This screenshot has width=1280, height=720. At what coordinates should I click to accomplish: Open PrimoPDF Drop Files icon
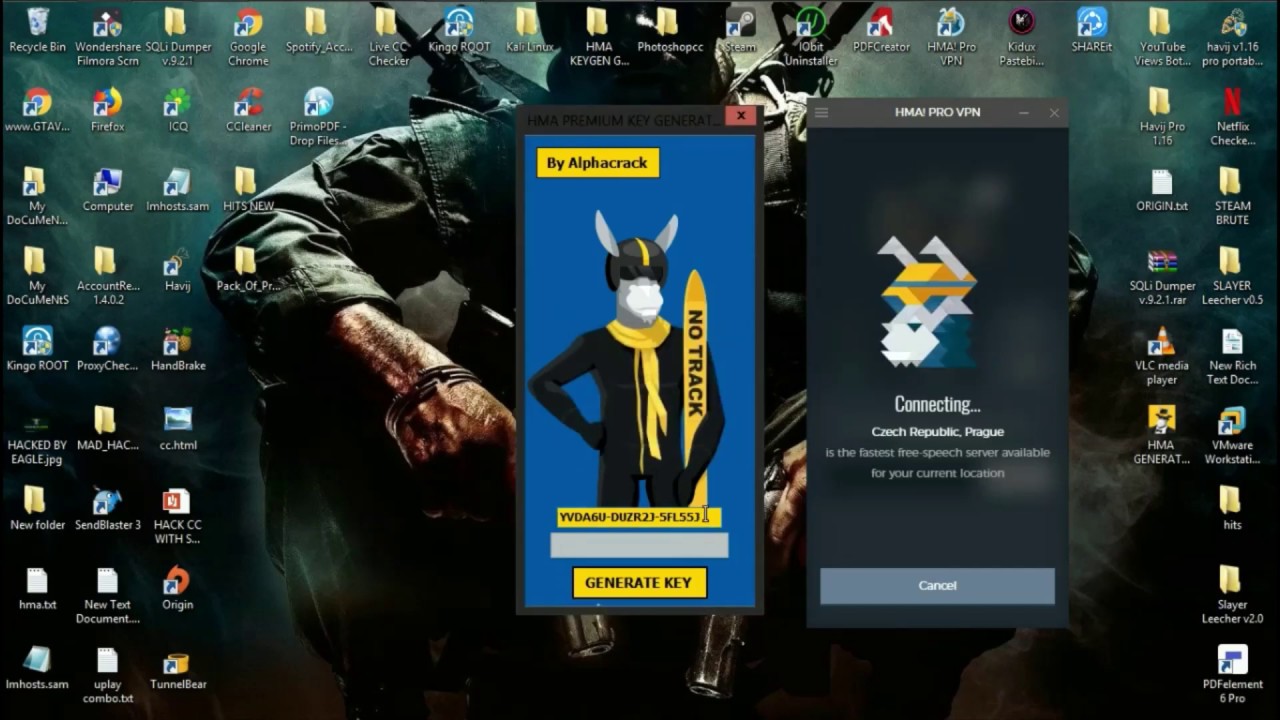[318, 117]
